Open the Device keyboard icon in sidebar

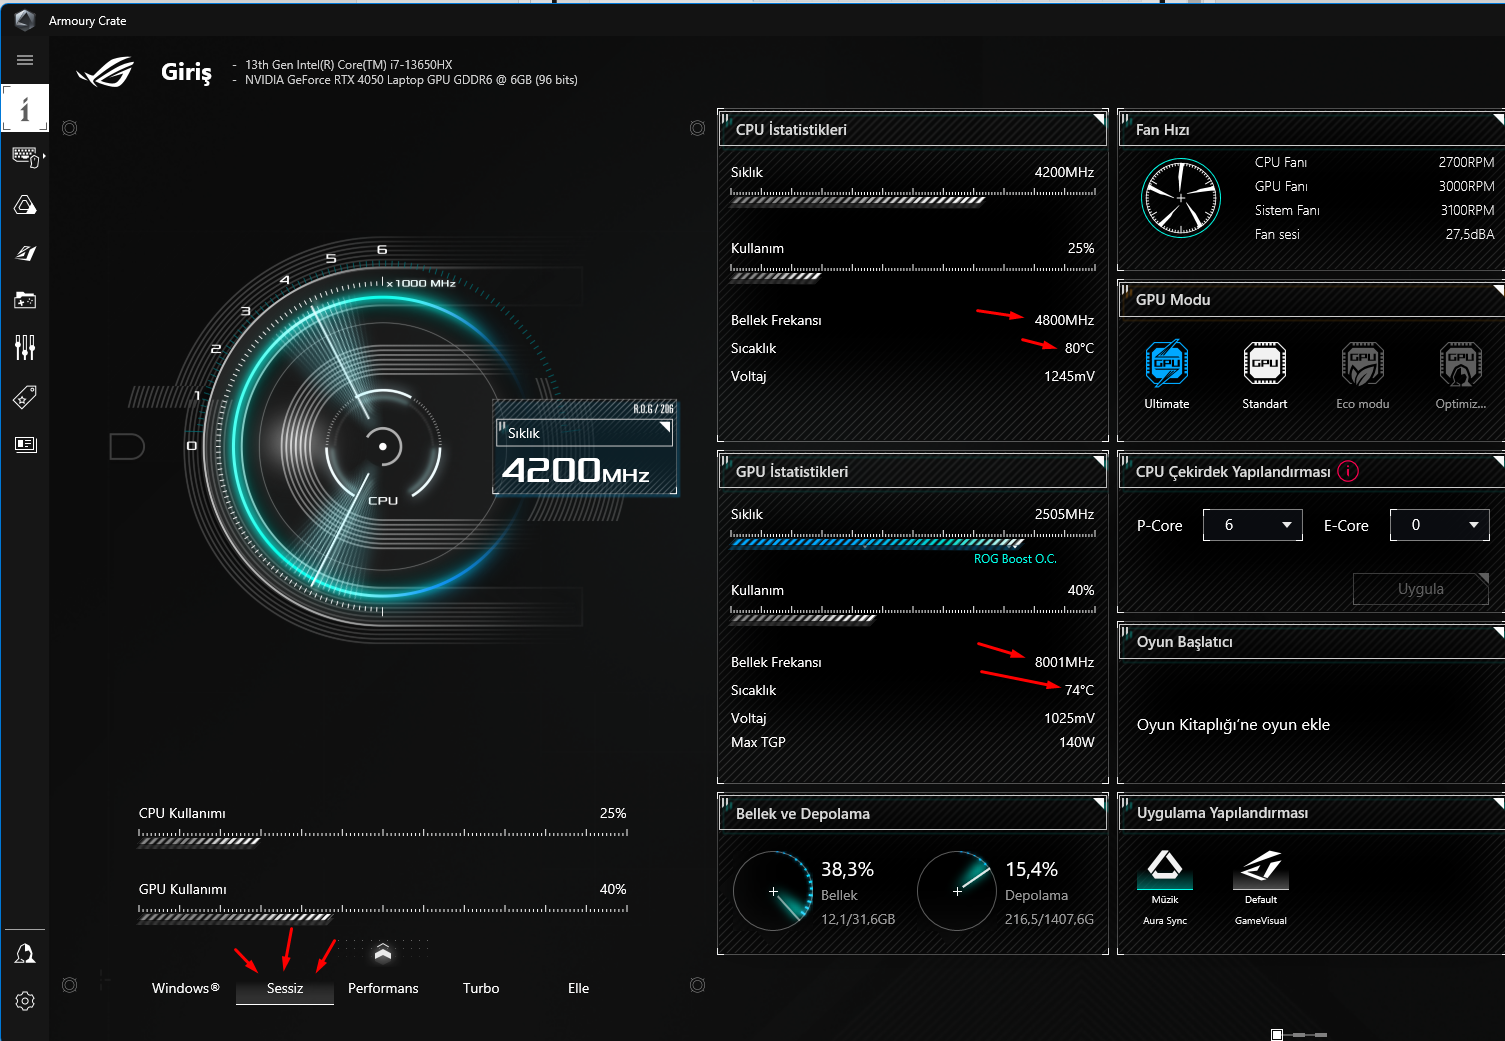point(25,157)
